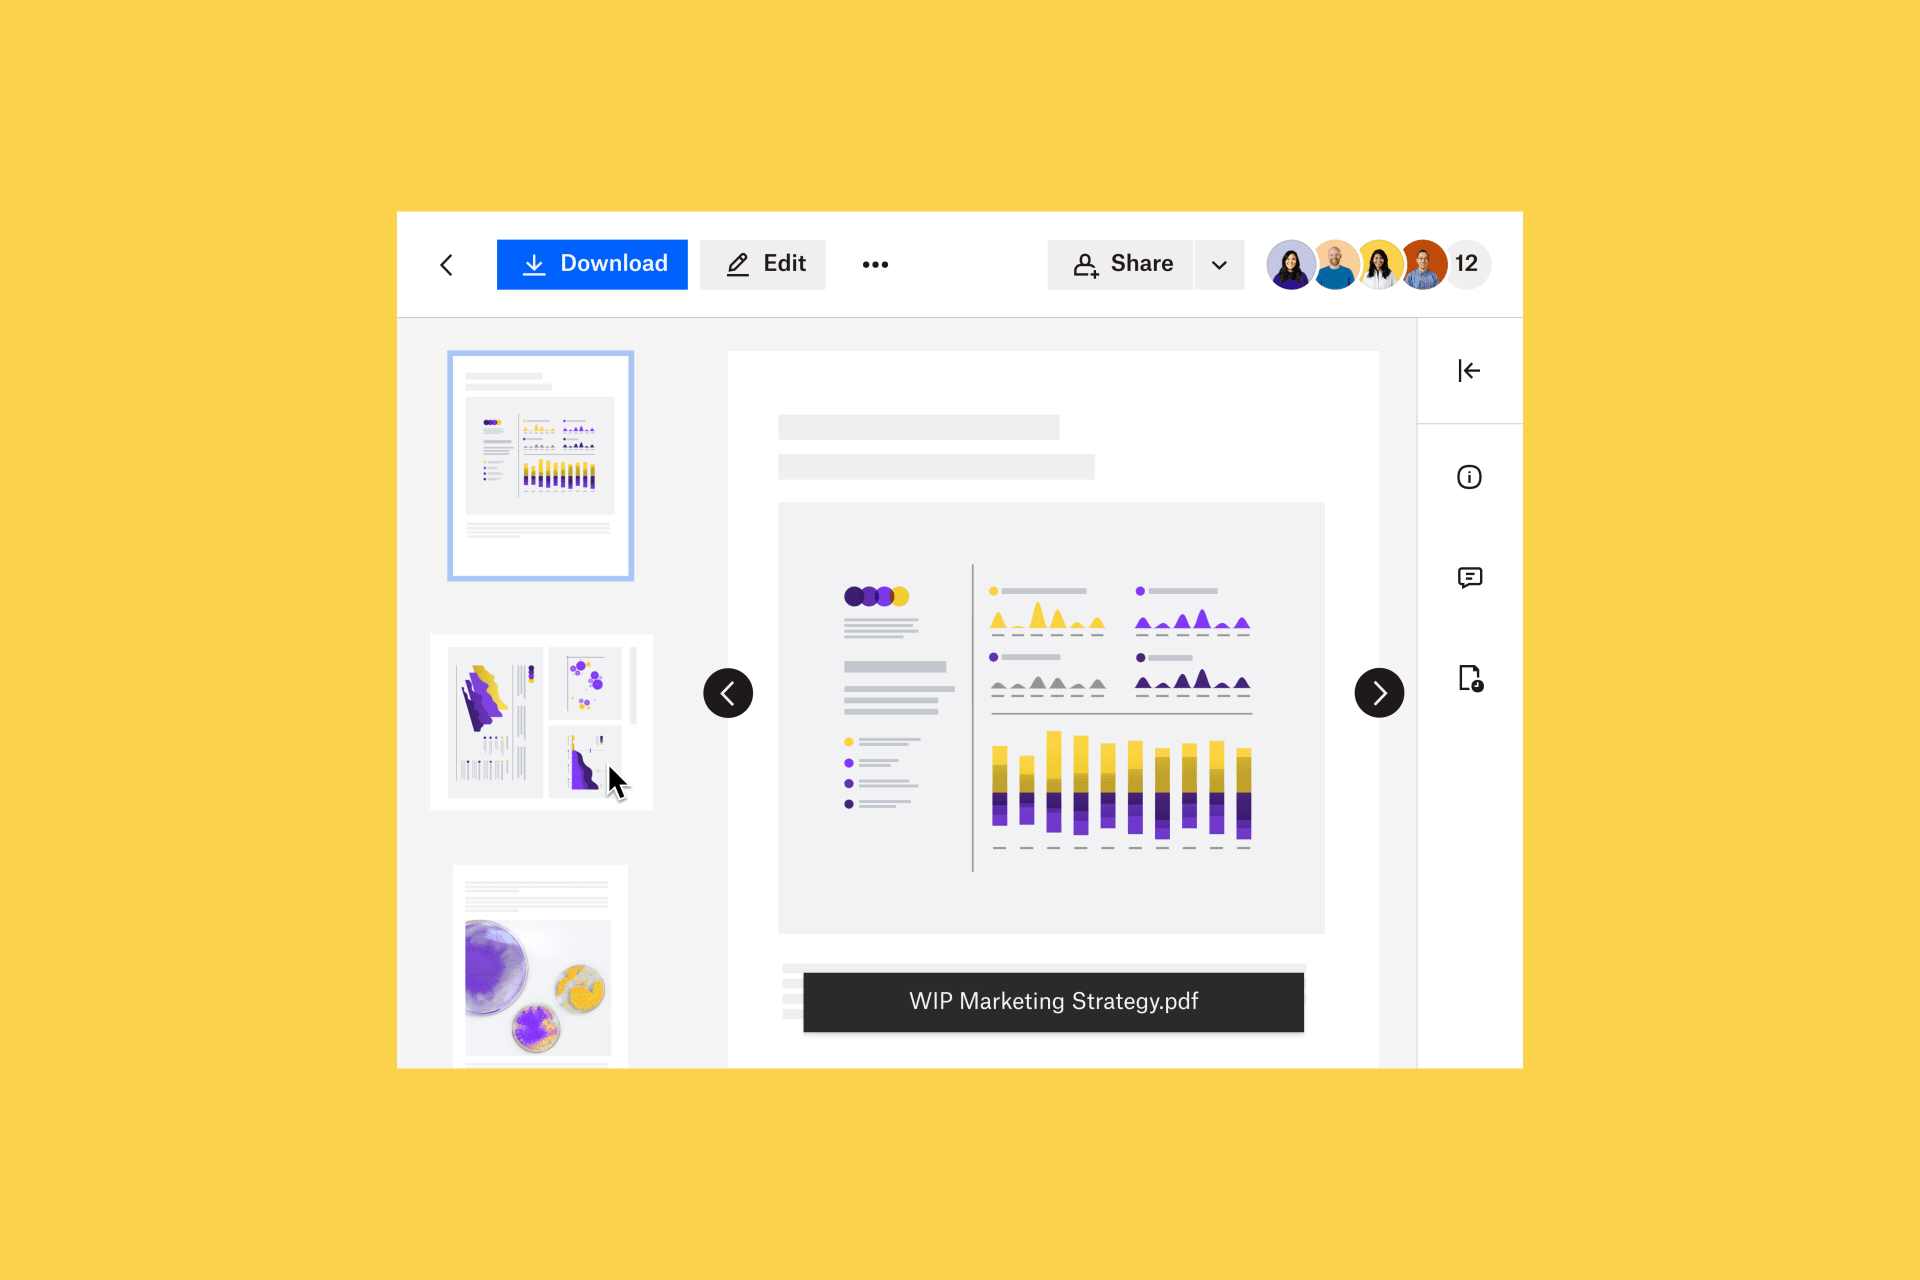1920x1280 pixels.
Task: Click the file lock icon in sidebar
Action: tap(1470, 679)
